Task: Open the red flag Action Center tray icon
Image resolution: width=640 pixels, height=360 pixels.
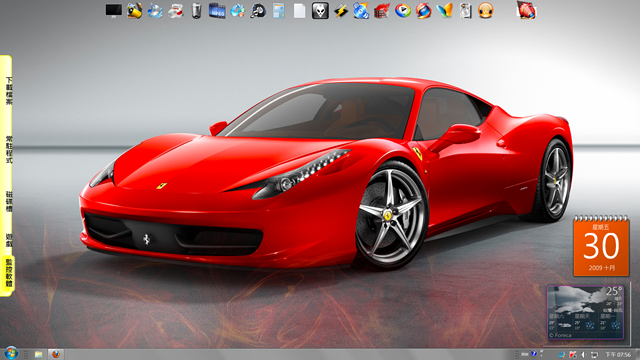Action: pos(573,355)
